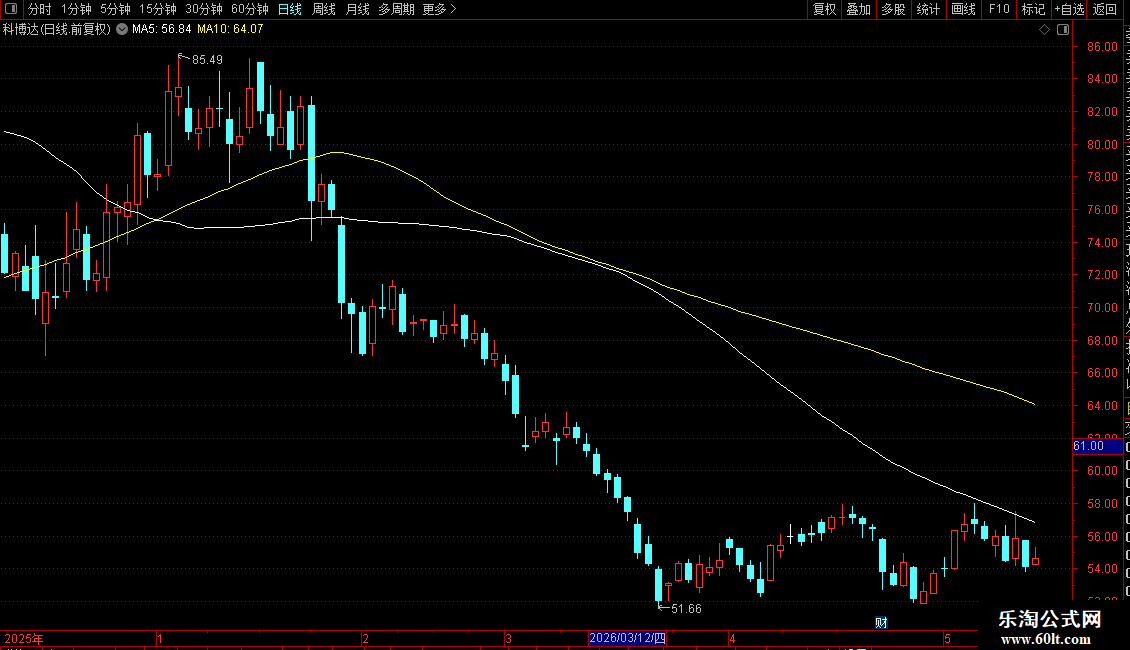The height and width of the screenshot is (650, 1130).
Task: Click the MA5: 56.84 indicator label
Action: (x=161, y=30)
